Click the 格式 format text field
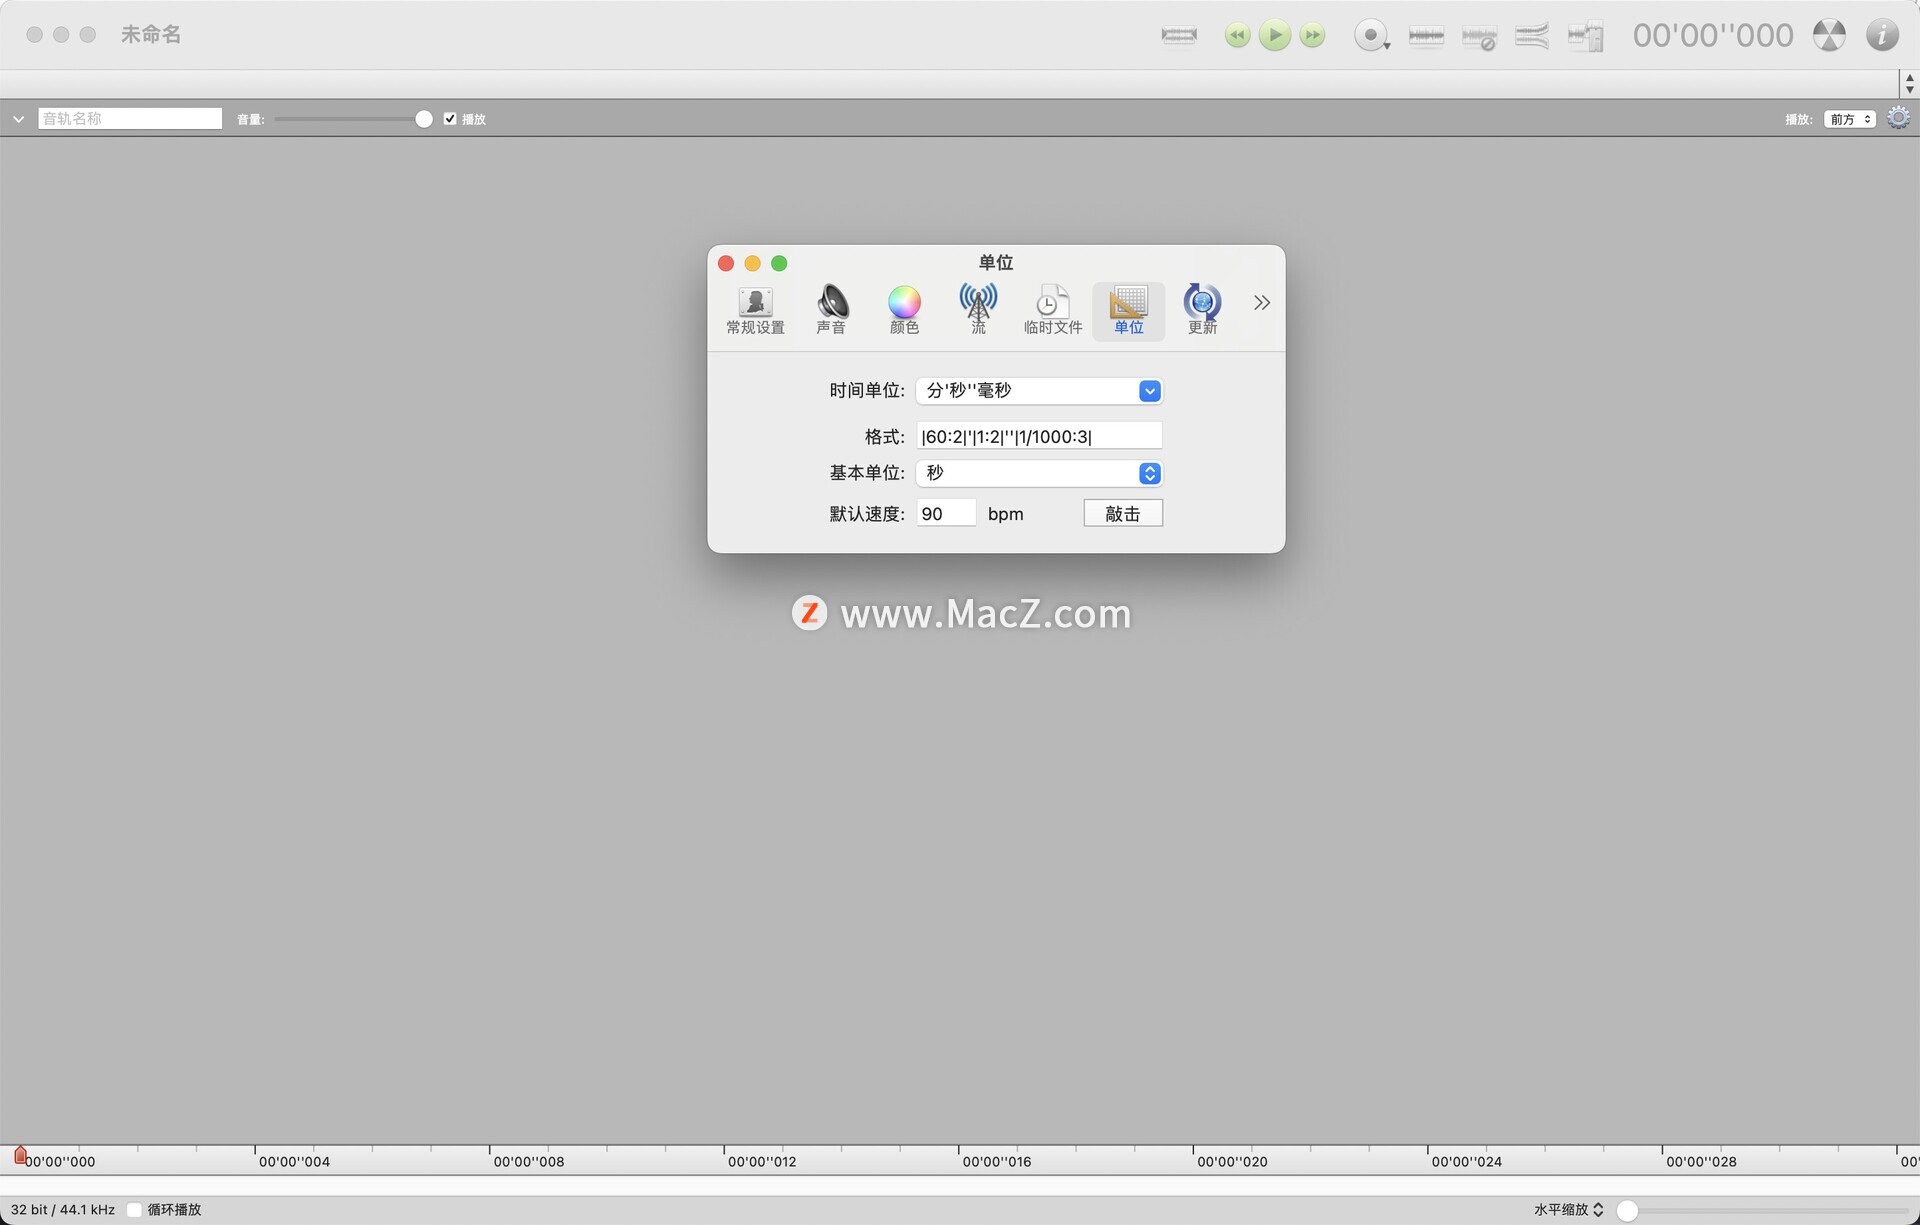Image resolution: width=1920 pixels, height=1225 pixels. click(x=1039, y=436)
